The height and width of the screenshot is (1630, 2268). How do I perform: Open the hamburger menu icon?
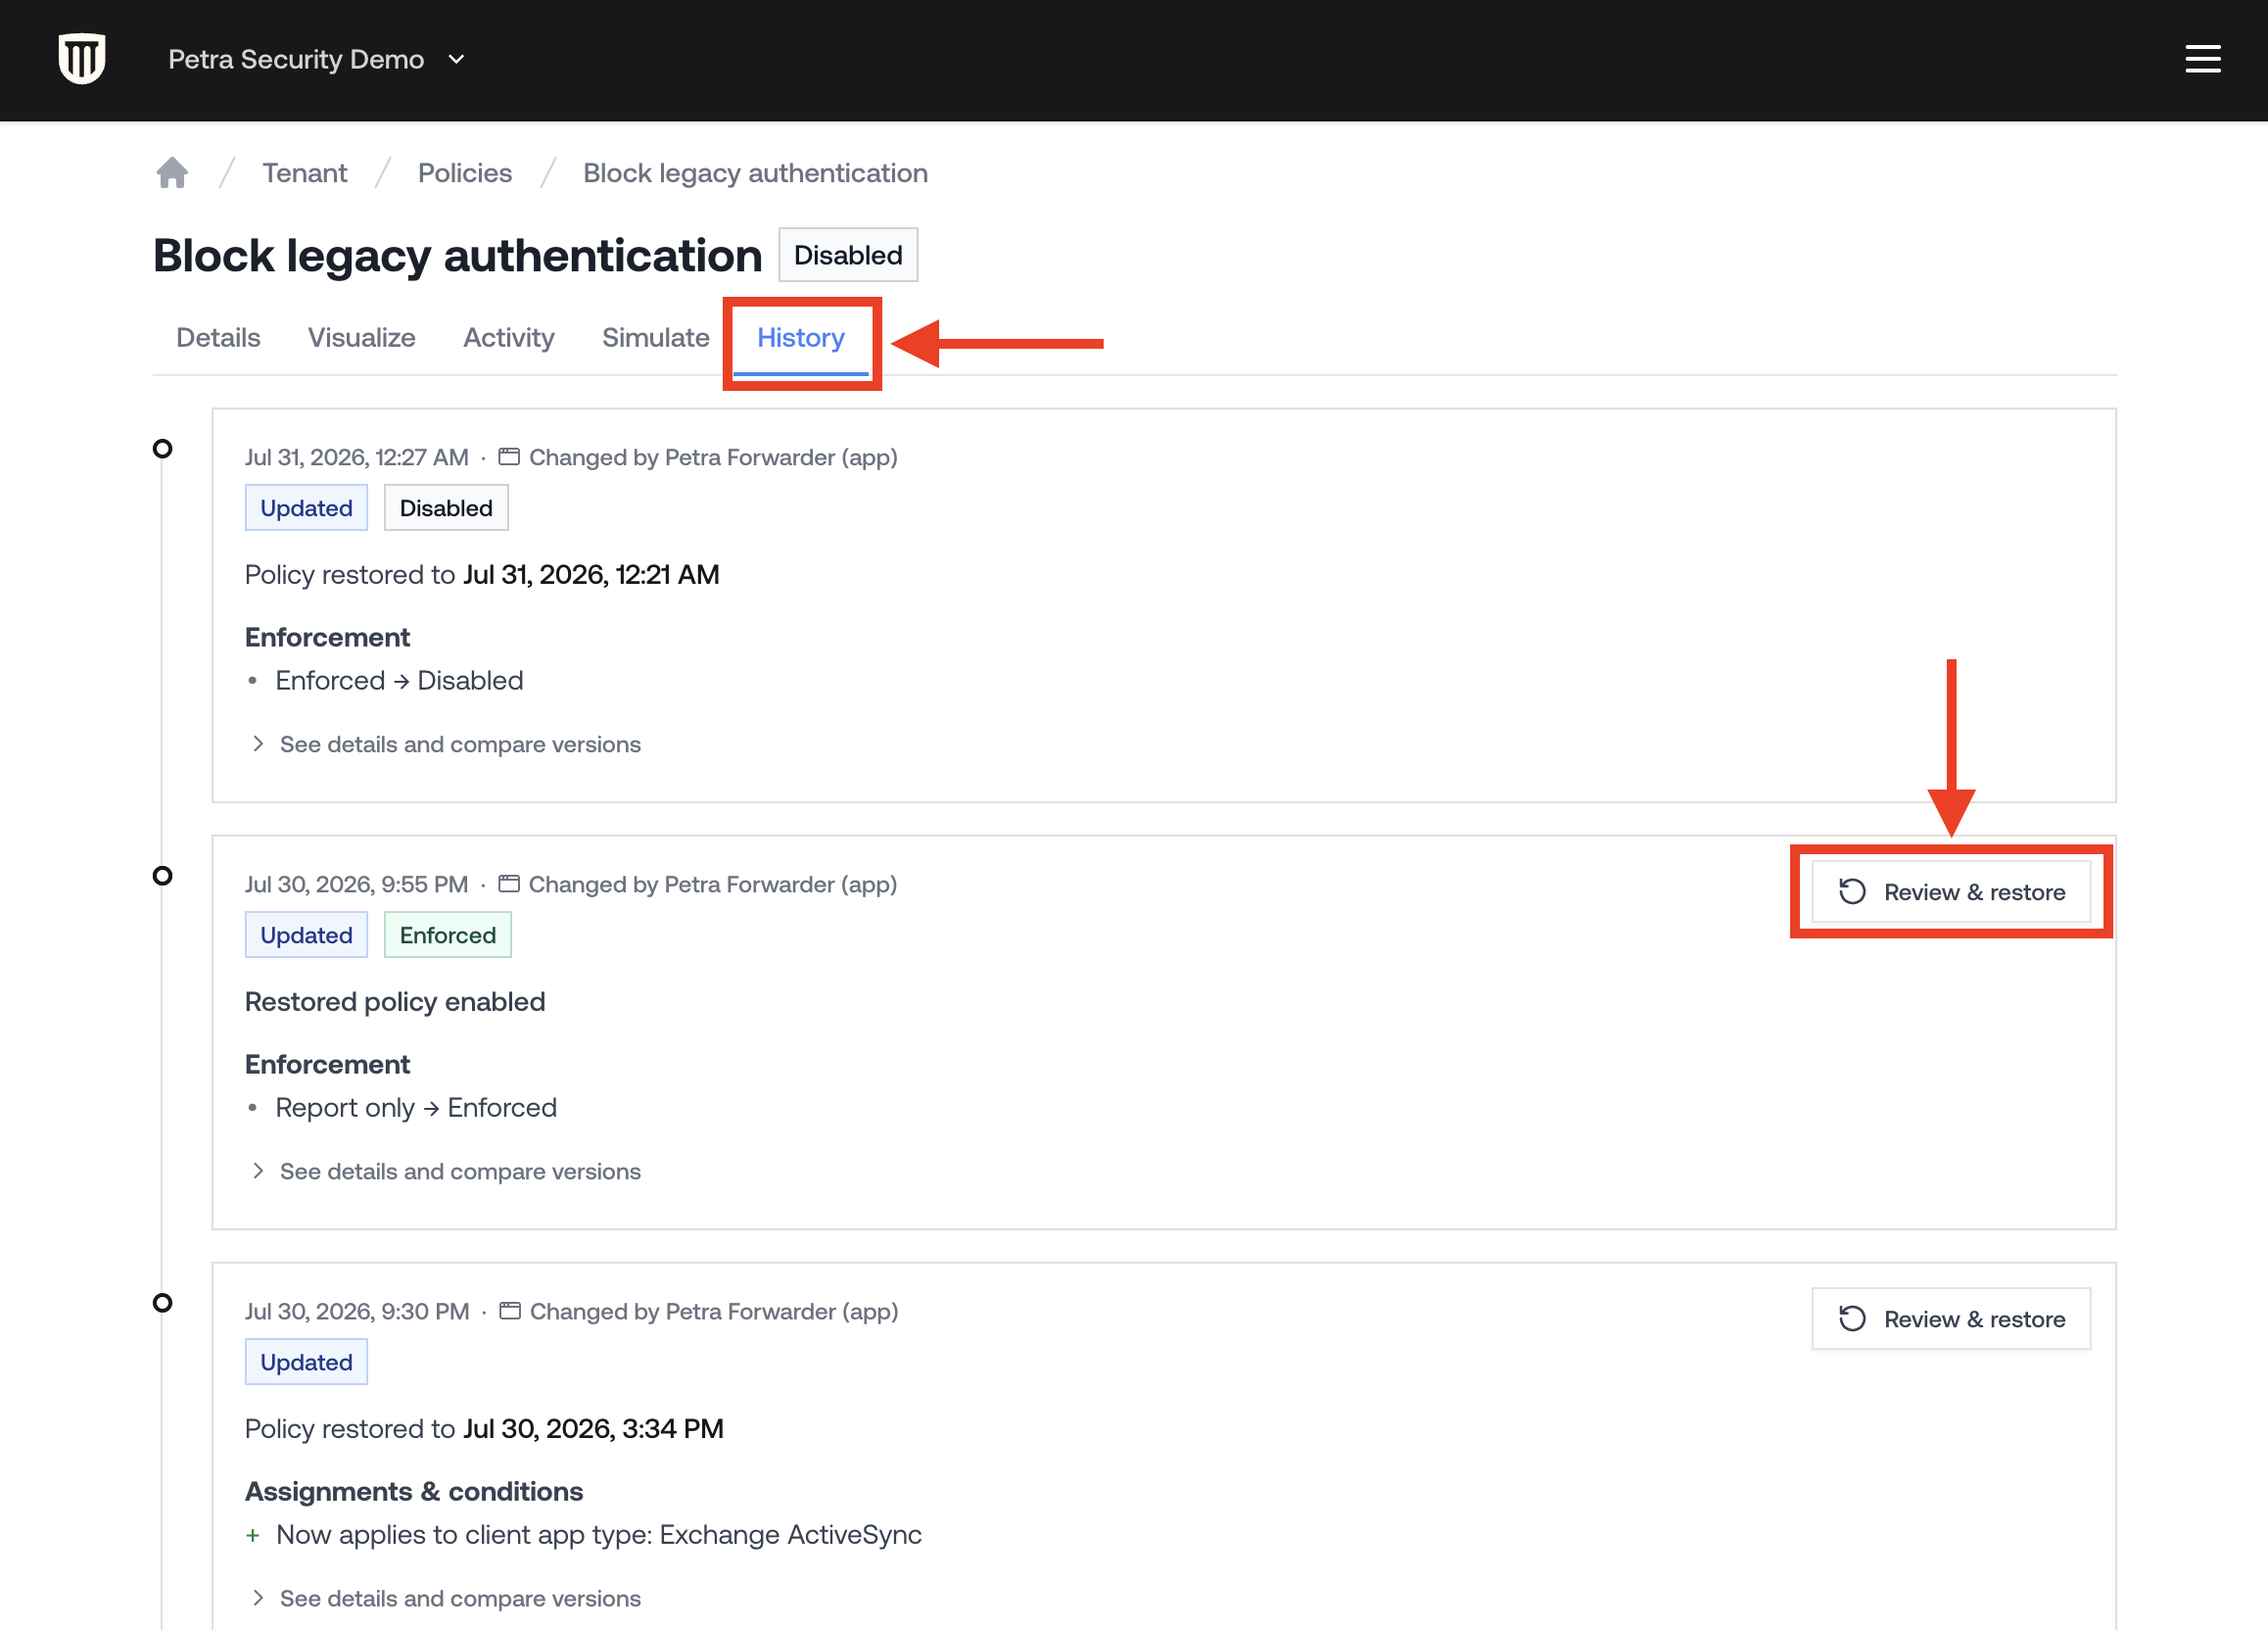pos(2202,59)
